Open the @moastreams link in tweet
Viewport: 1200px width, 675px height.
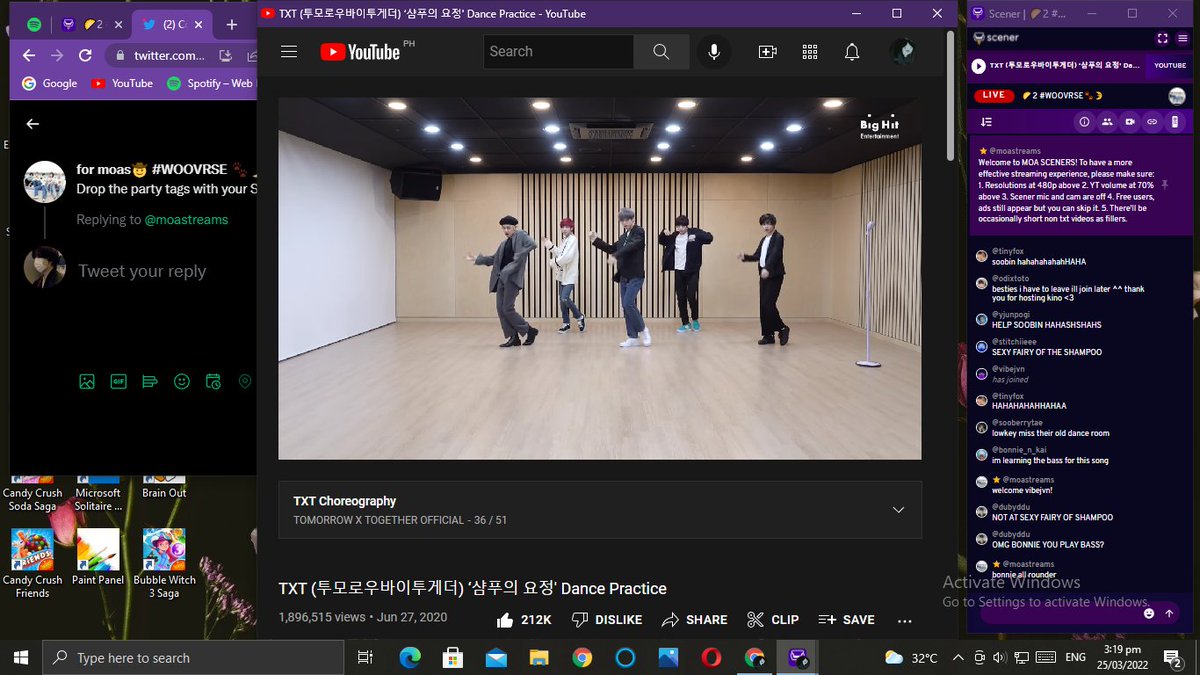point(186,219)
